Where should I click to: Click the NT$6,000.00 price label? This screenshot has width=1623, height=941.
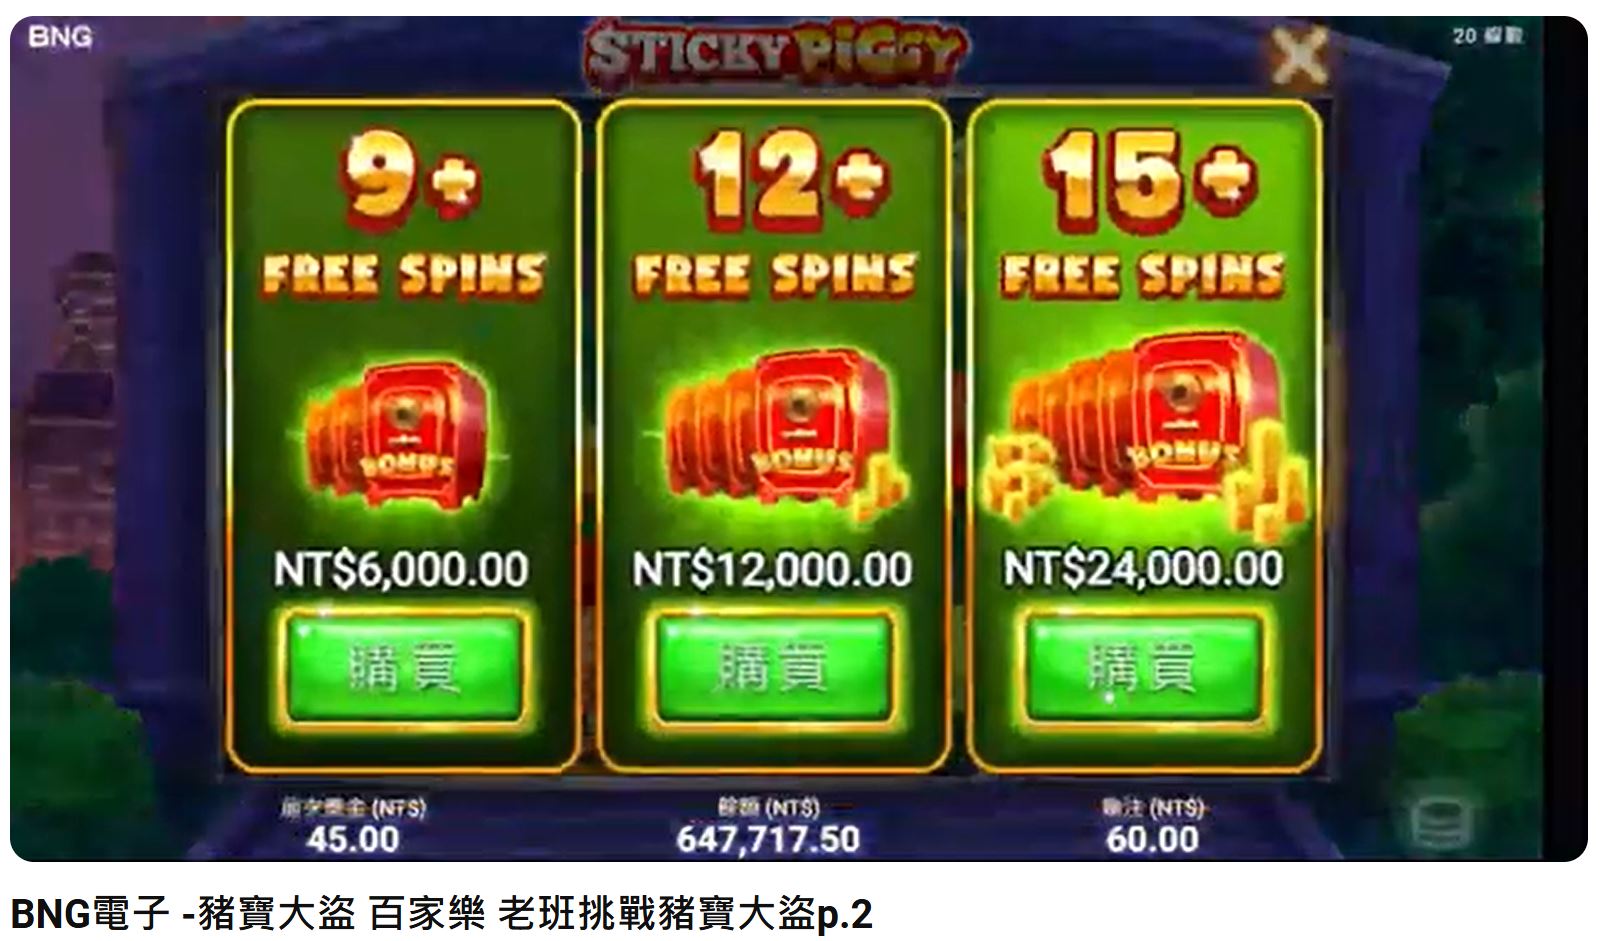coord(401,570)
